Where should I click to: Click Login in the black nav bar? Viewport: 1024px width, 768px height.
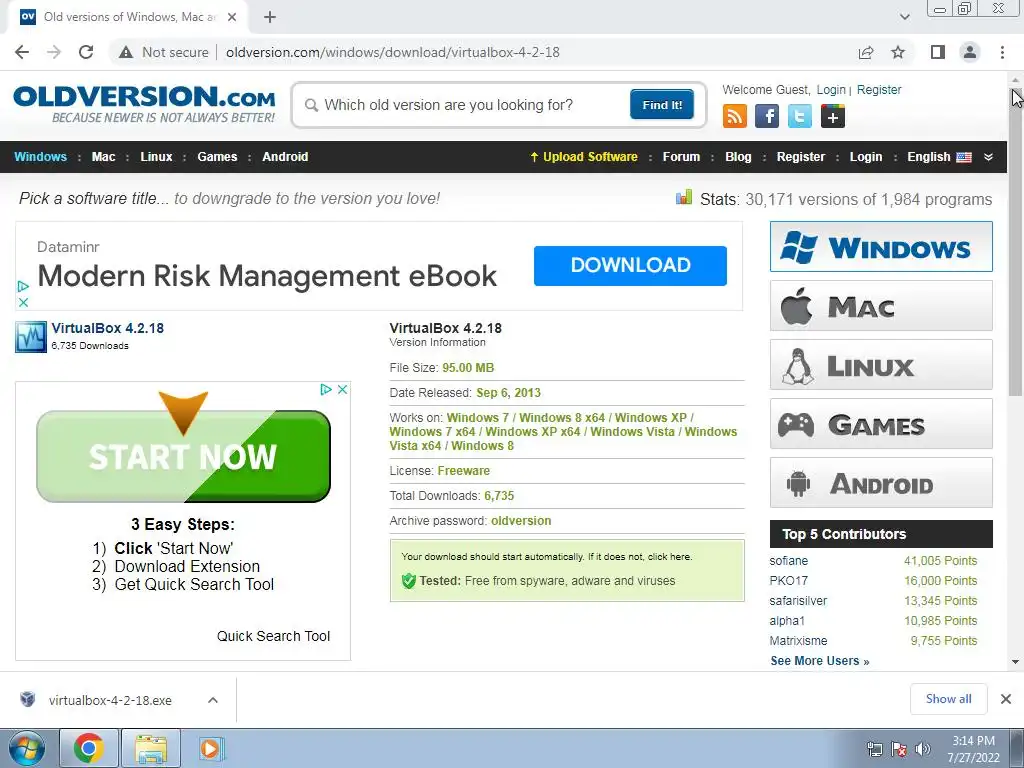(x=866, y=157)
